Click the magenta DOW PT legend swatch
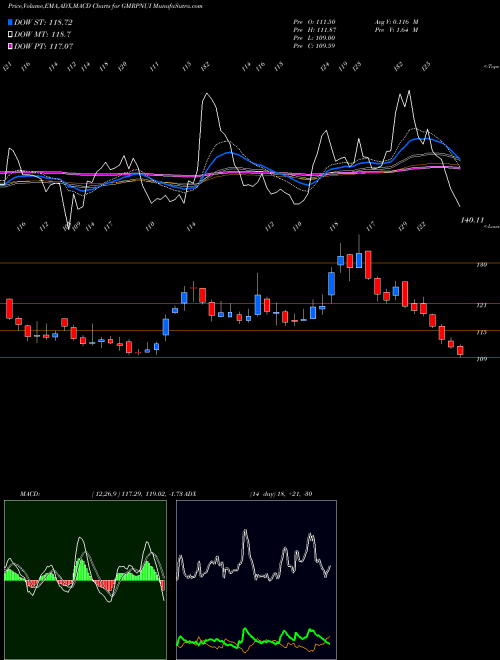 (10, 46)
